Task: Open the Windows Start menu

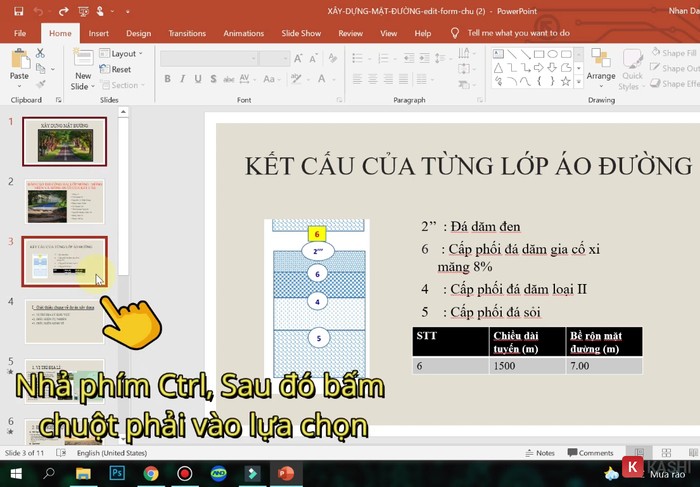Action: [x=16, y=473]
